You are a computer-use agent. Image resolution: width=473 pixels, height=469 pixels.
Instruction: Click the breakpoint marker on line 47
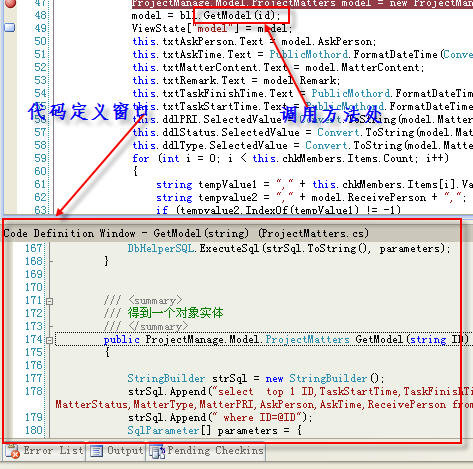[10, 3]
